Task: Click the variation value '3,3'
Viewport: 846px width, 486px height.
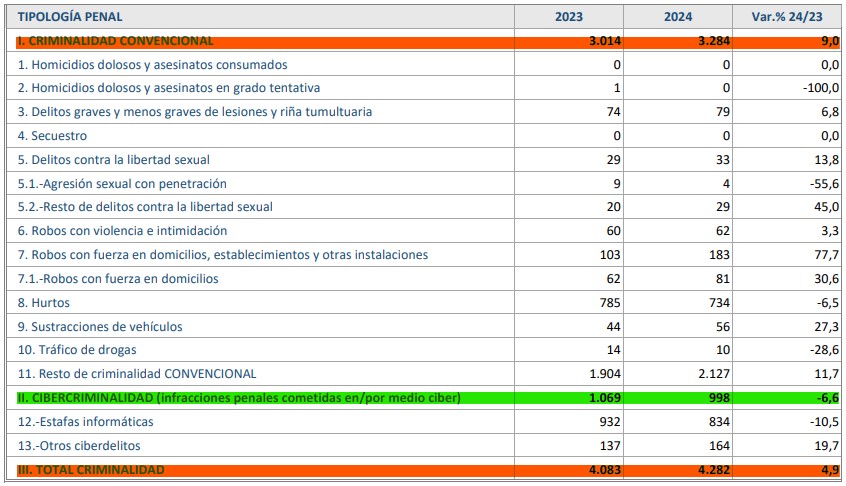Action: coord(830,231)
